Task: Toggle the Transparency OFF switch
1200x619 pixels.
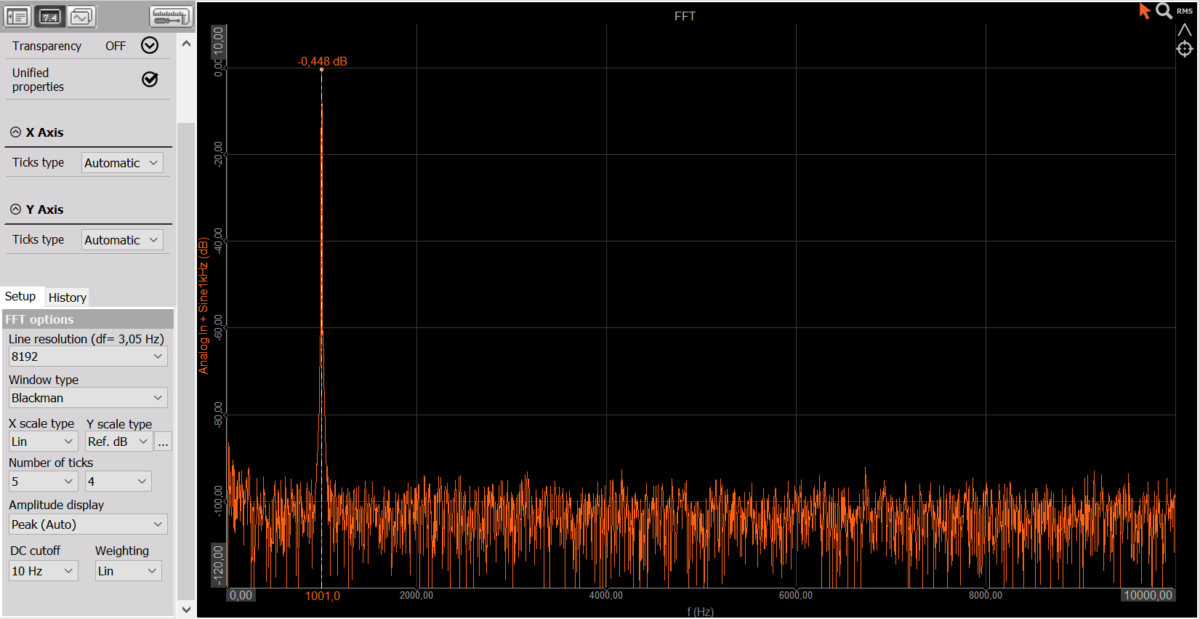Action: (x=150, y=45)
